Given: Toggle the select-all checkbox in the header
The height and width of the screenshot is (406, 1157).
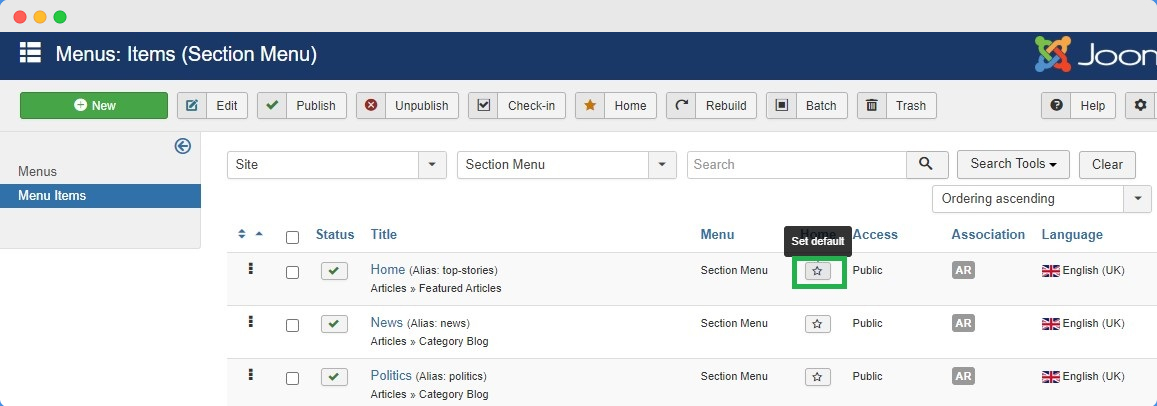Looking at the screenshot, I should [x=292, y=237].
